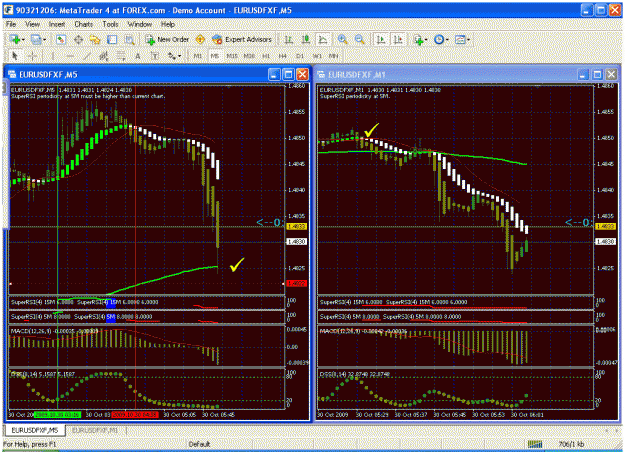Switch timeframe to MN

334,56
